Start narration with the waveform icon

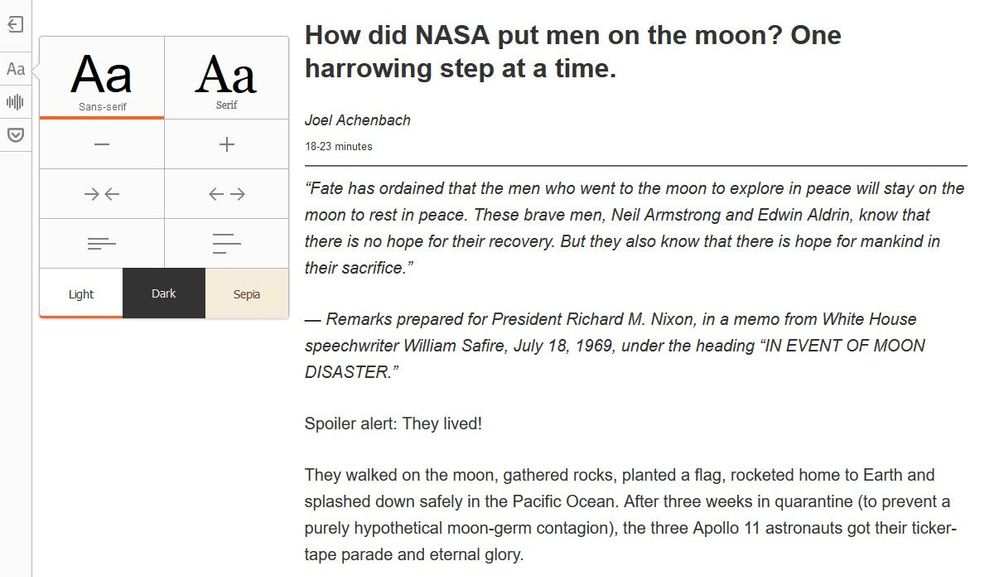coord(15,102)
